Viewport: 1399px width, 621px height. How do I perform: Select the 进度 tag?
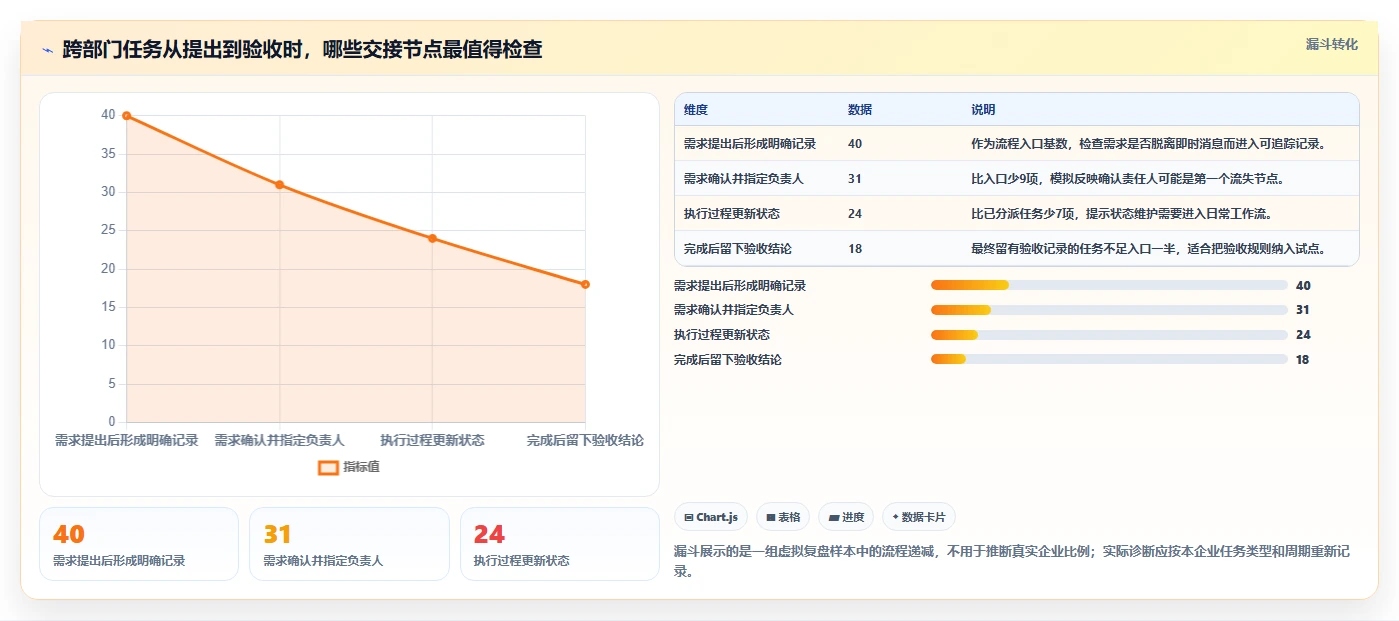tap(845, 517)
